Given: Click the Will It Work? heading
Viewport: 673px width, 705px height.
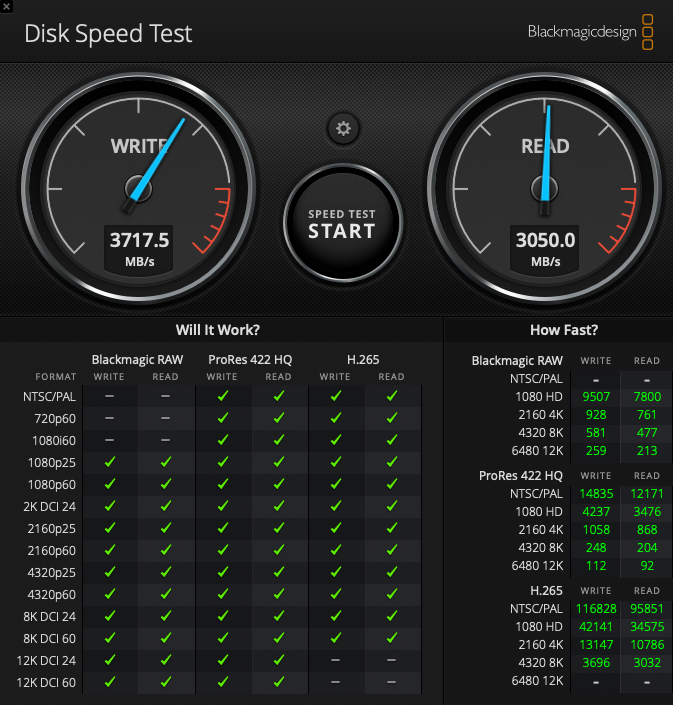Looking at the screenshot, I should 218,330.
